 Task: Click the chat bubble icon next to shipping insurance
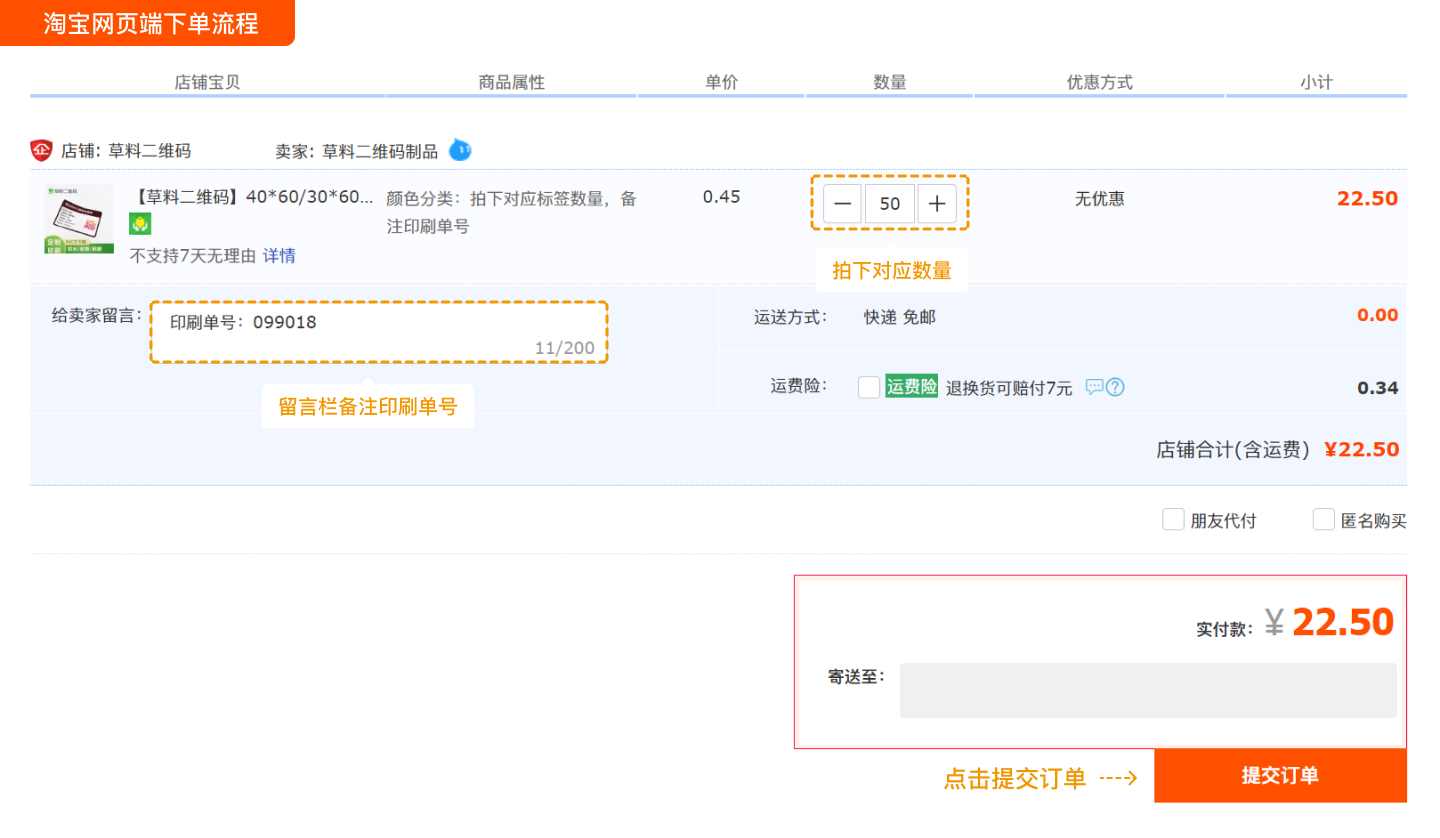point(1096,387)
